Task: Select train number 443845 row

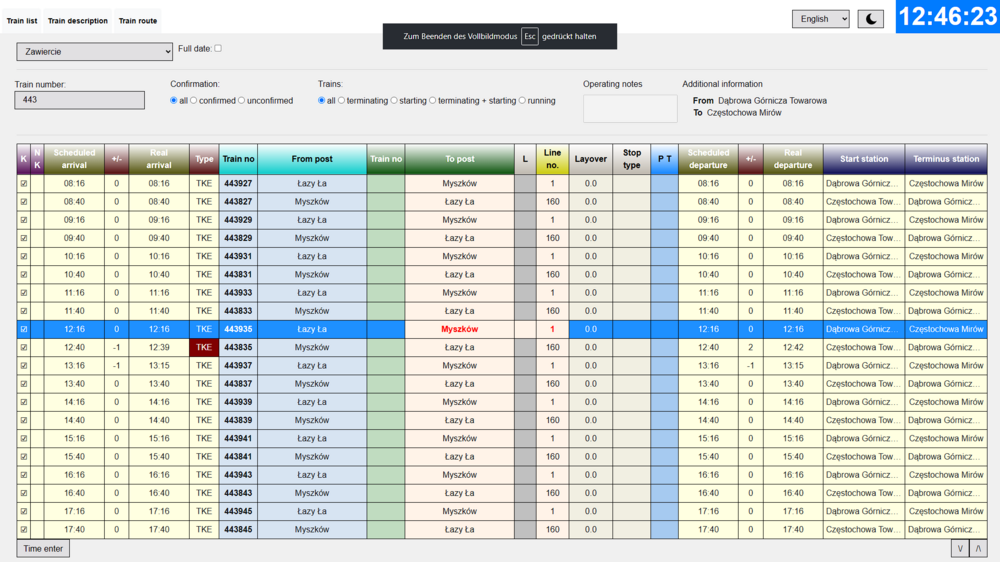Action: tap(238, 530)
